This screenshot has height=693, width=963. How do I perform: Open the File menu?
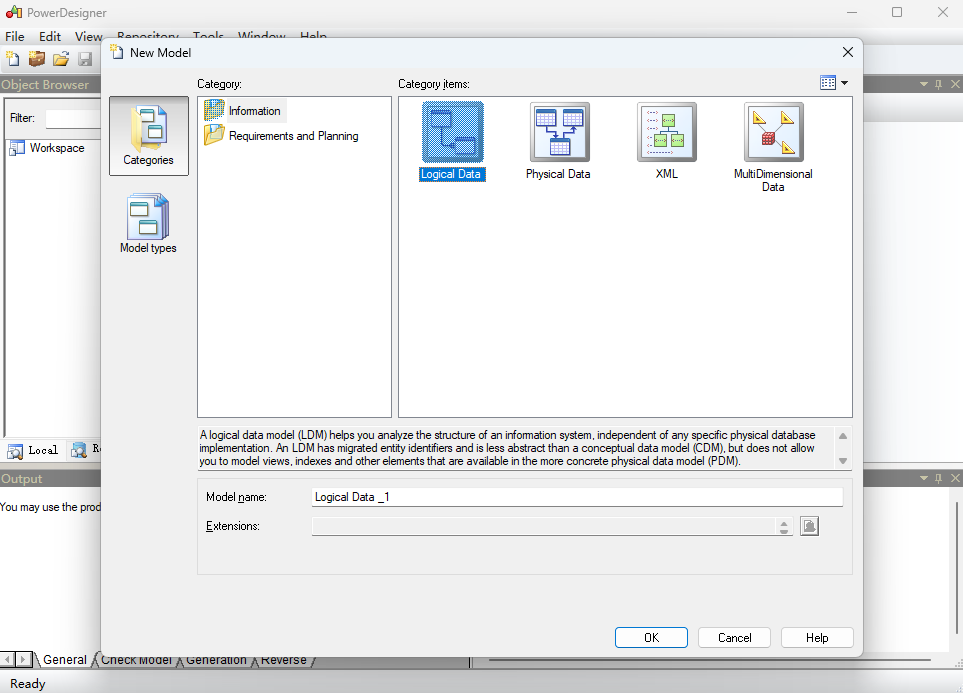tap(15, 37)
